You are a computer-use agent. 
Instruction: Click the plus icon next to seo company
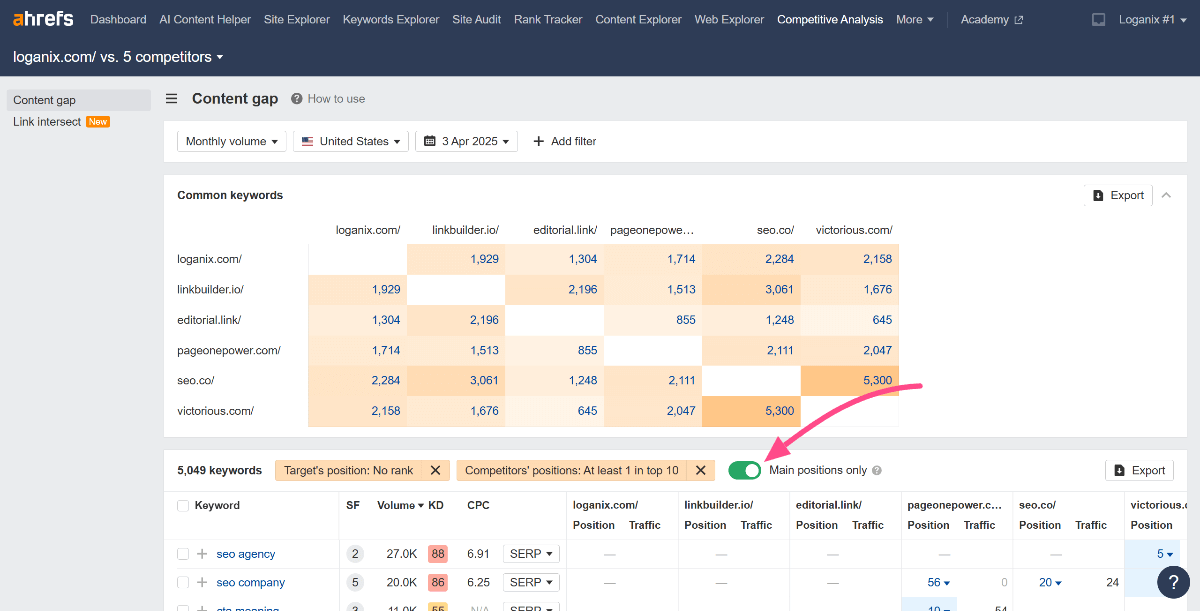pos(202,582)
